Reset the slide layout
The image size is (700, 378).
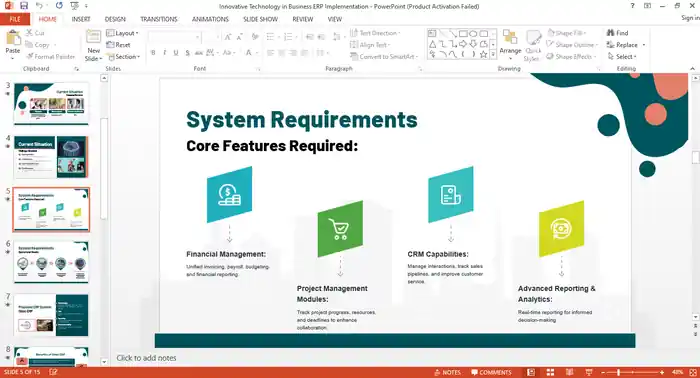click(x=118, y=45)
